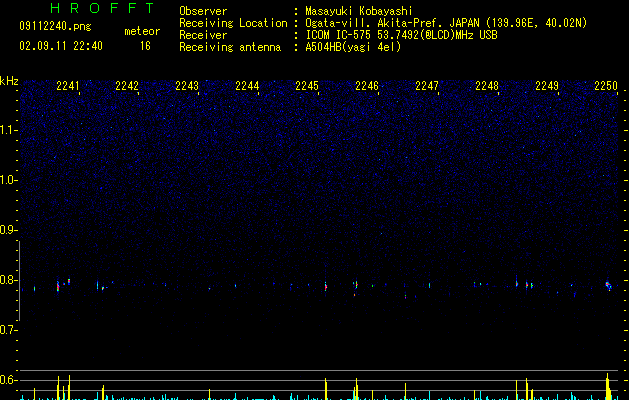Screen dimensions: 629x400
Task: Click the kHz axis unit label
Action: 9,81
